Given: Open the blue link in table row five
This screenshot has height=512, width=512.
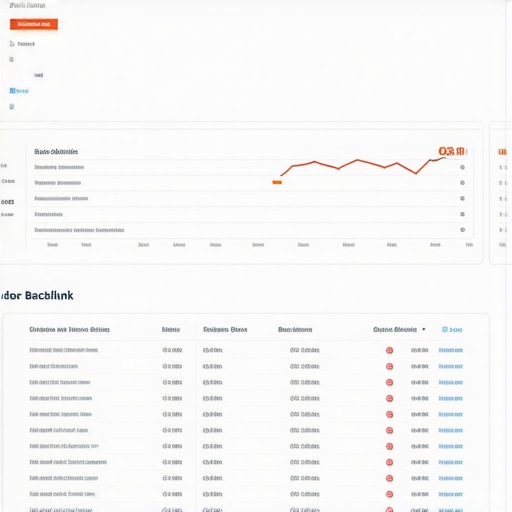Looking at the screenshot, I should (x=451, y=414).
